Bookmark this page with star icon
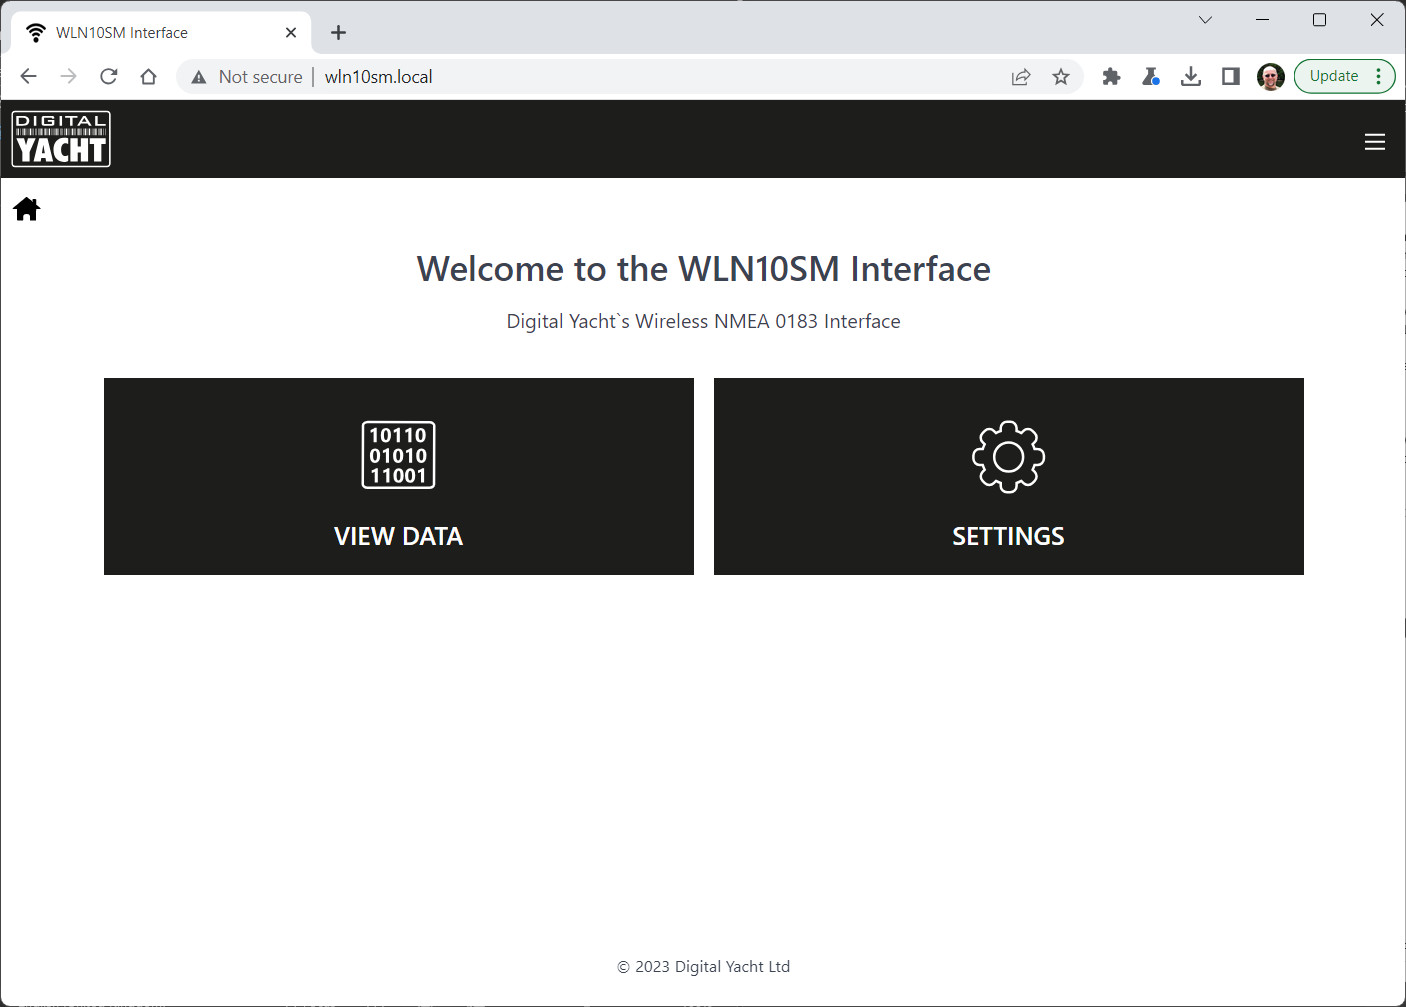The width and height of the screenshot is (1406, 1007). tap(1061, 77)
